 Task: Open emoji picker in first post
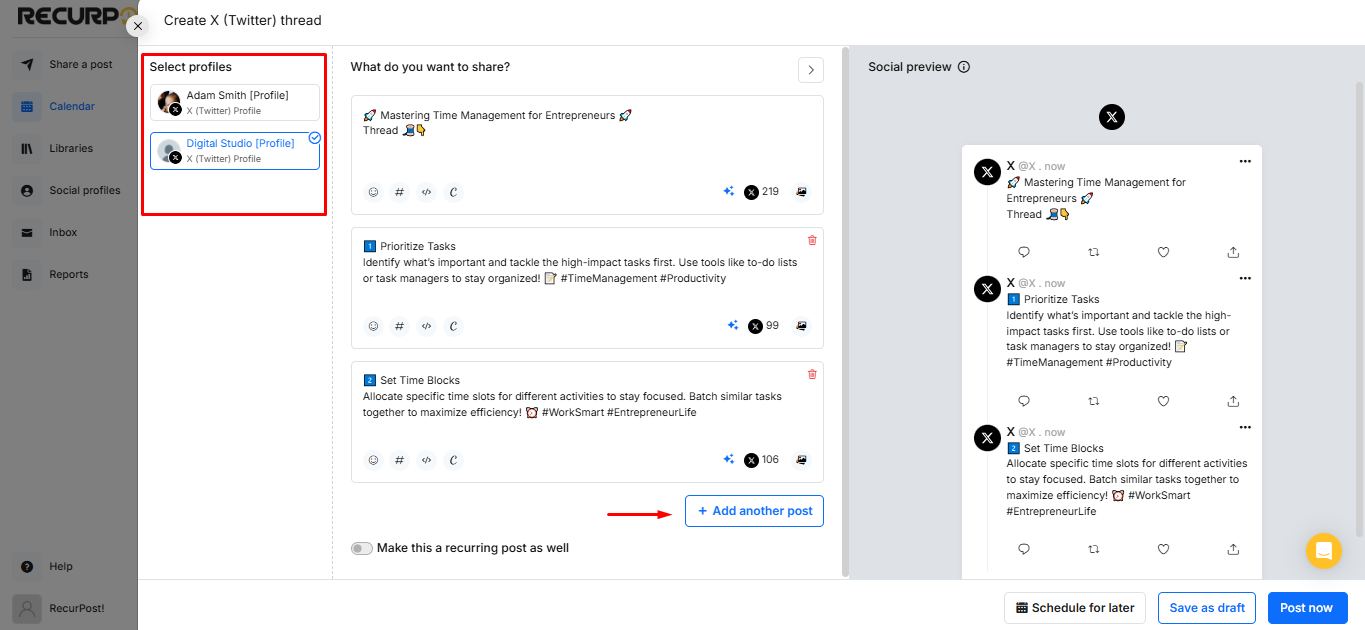pos(373,192)
